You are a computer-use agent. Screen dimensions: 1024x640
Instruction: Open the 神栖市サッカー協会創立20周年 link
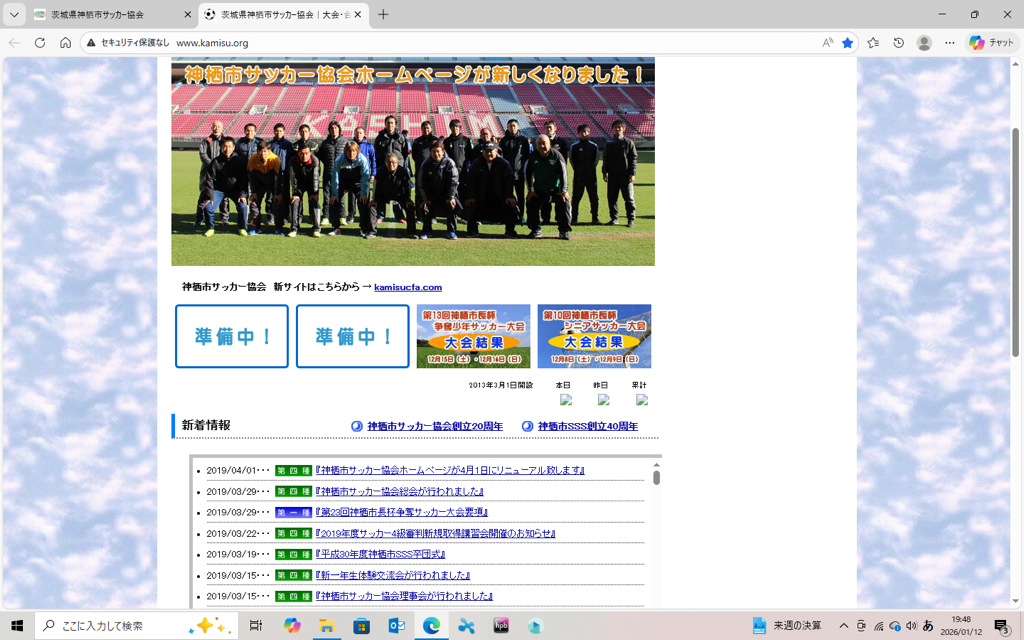tap(435, 426)
